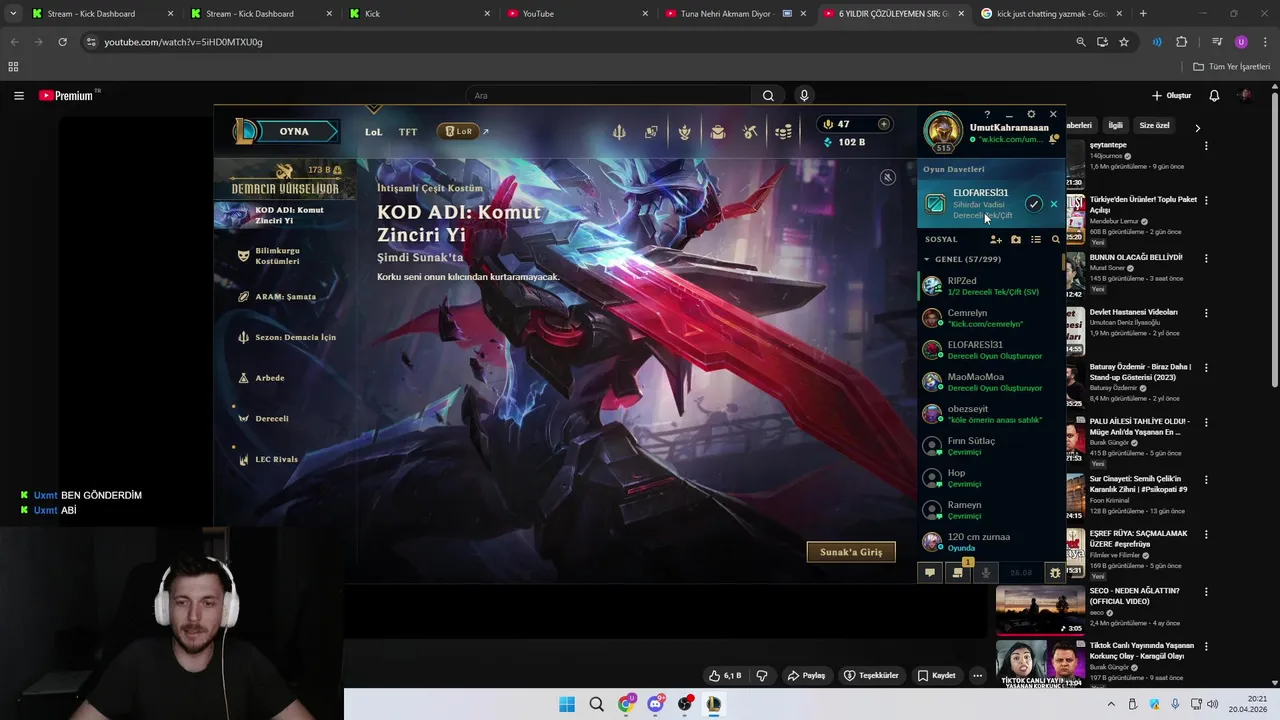Click the YouTube search magnifier button

point(768,96)
